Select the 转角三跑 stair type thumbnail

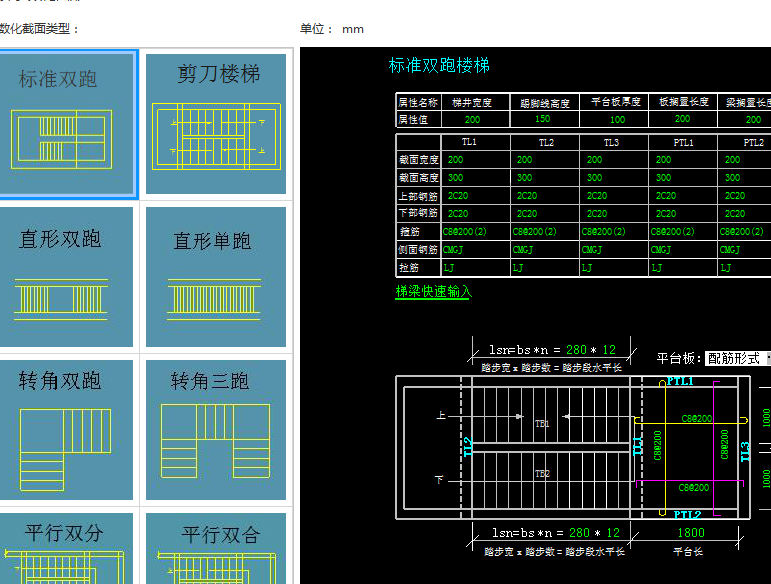pyautogui.click(x=216, y=430)
